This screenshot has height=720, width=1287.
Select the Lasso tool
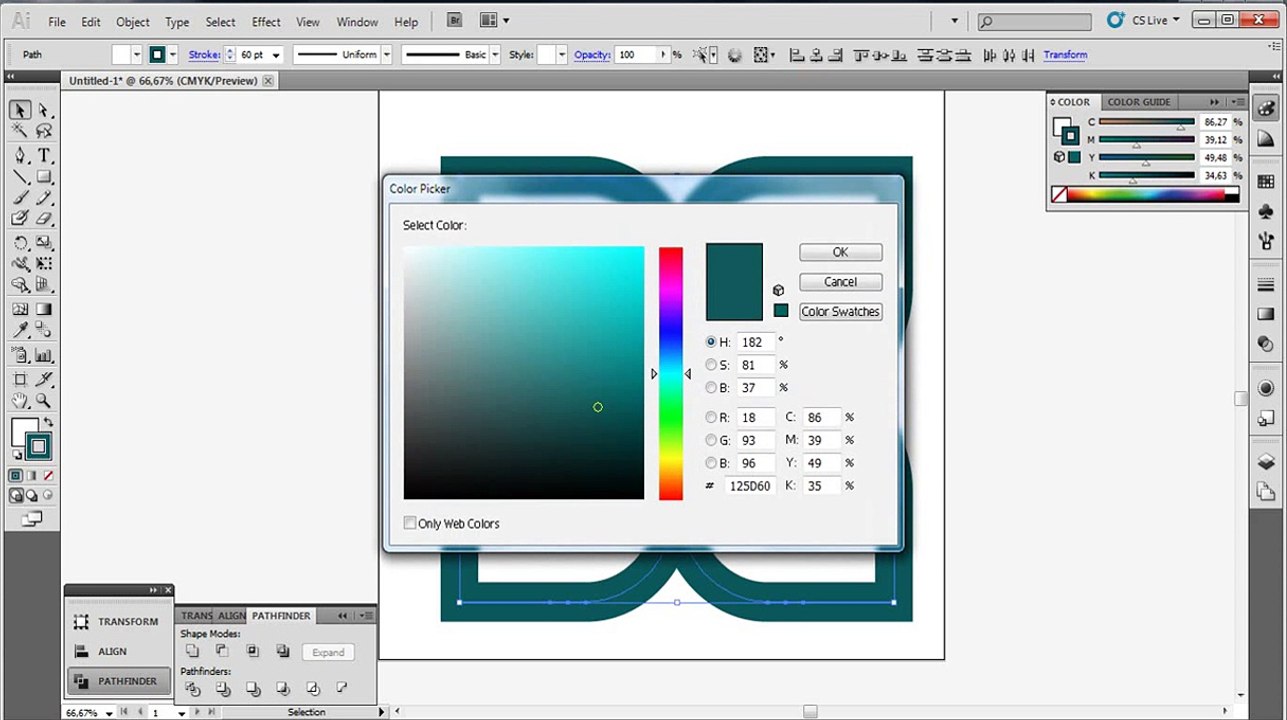point(44,131)
